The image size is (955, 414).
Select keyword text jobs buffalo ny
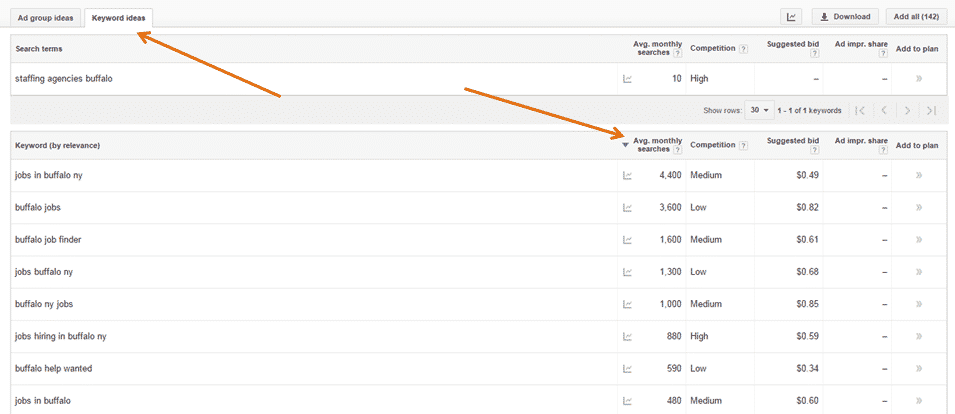44,272
